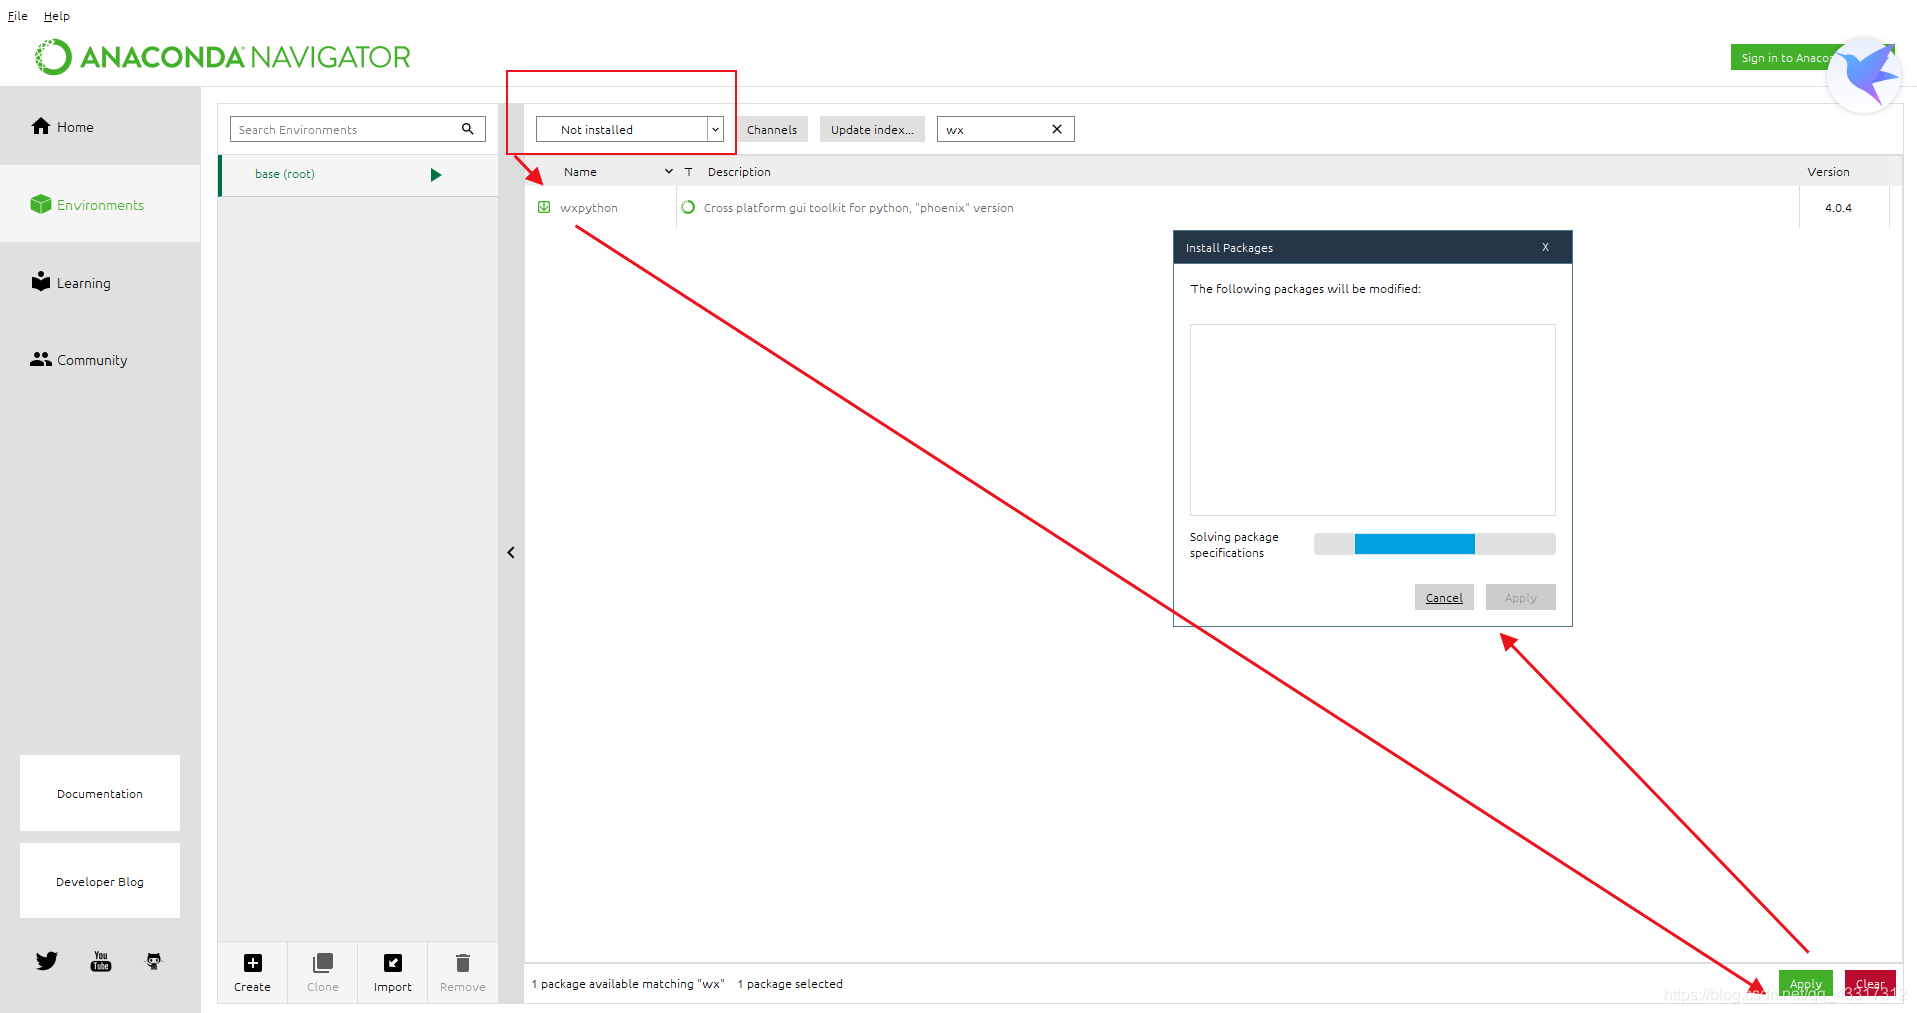Import an environment

tap(393, 972)
